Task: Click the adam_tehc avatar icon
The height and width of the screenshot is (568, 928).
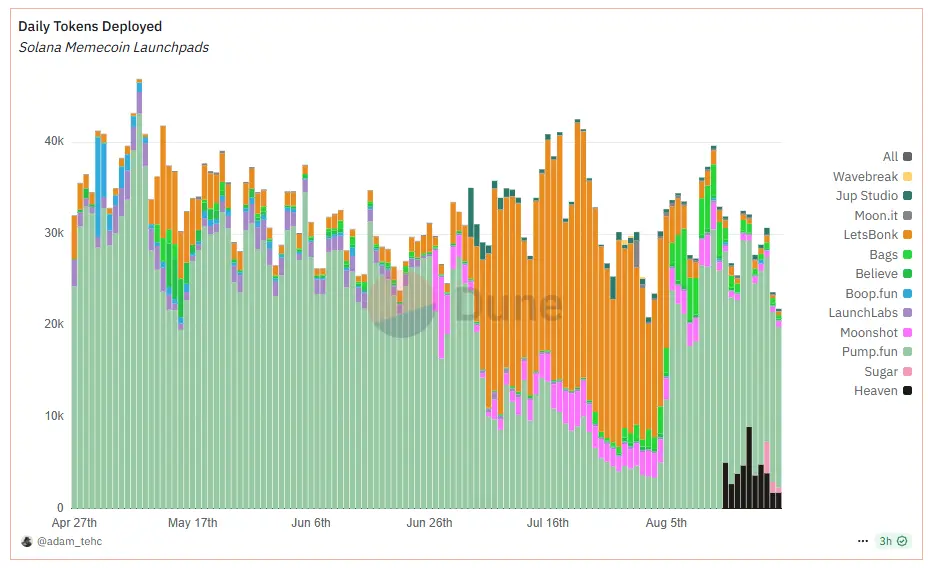Action: (x=27, y=541)
